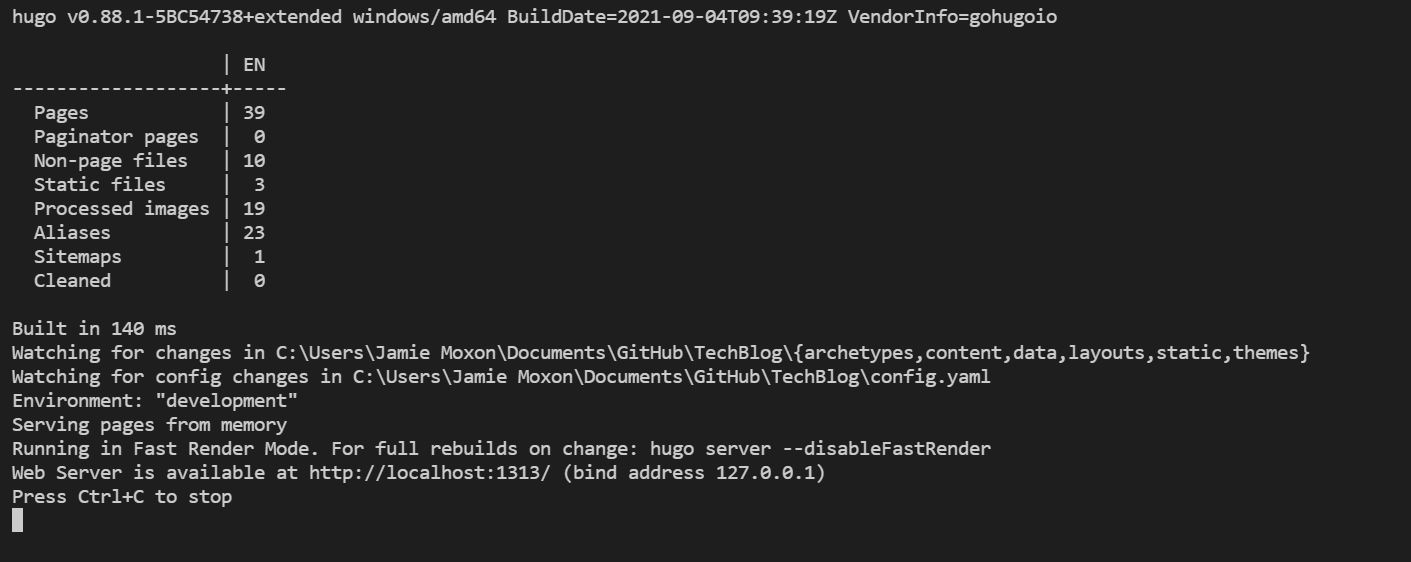Click the "Built in 140 ms" line

tap(94, 329)
